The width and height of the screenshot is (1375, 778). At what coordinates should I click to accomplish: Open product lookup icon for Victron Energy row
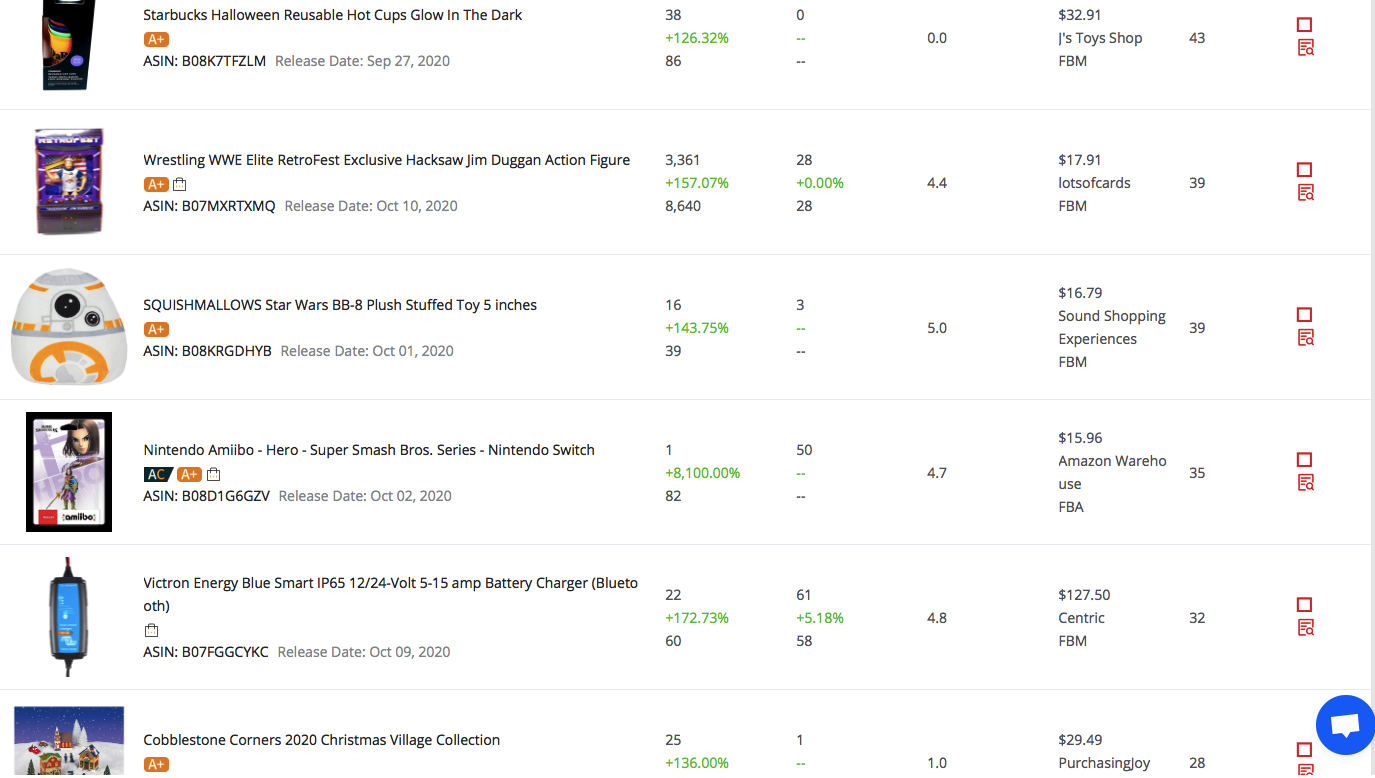click(x=1305, y=628)
